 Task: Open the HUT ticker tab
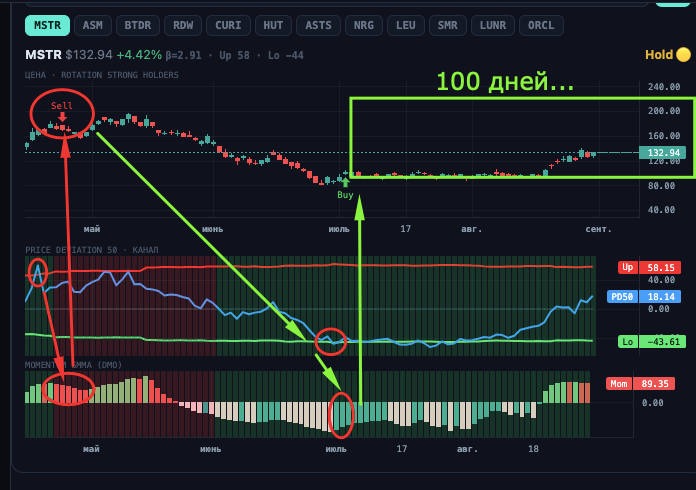click(x=273, y=25)
